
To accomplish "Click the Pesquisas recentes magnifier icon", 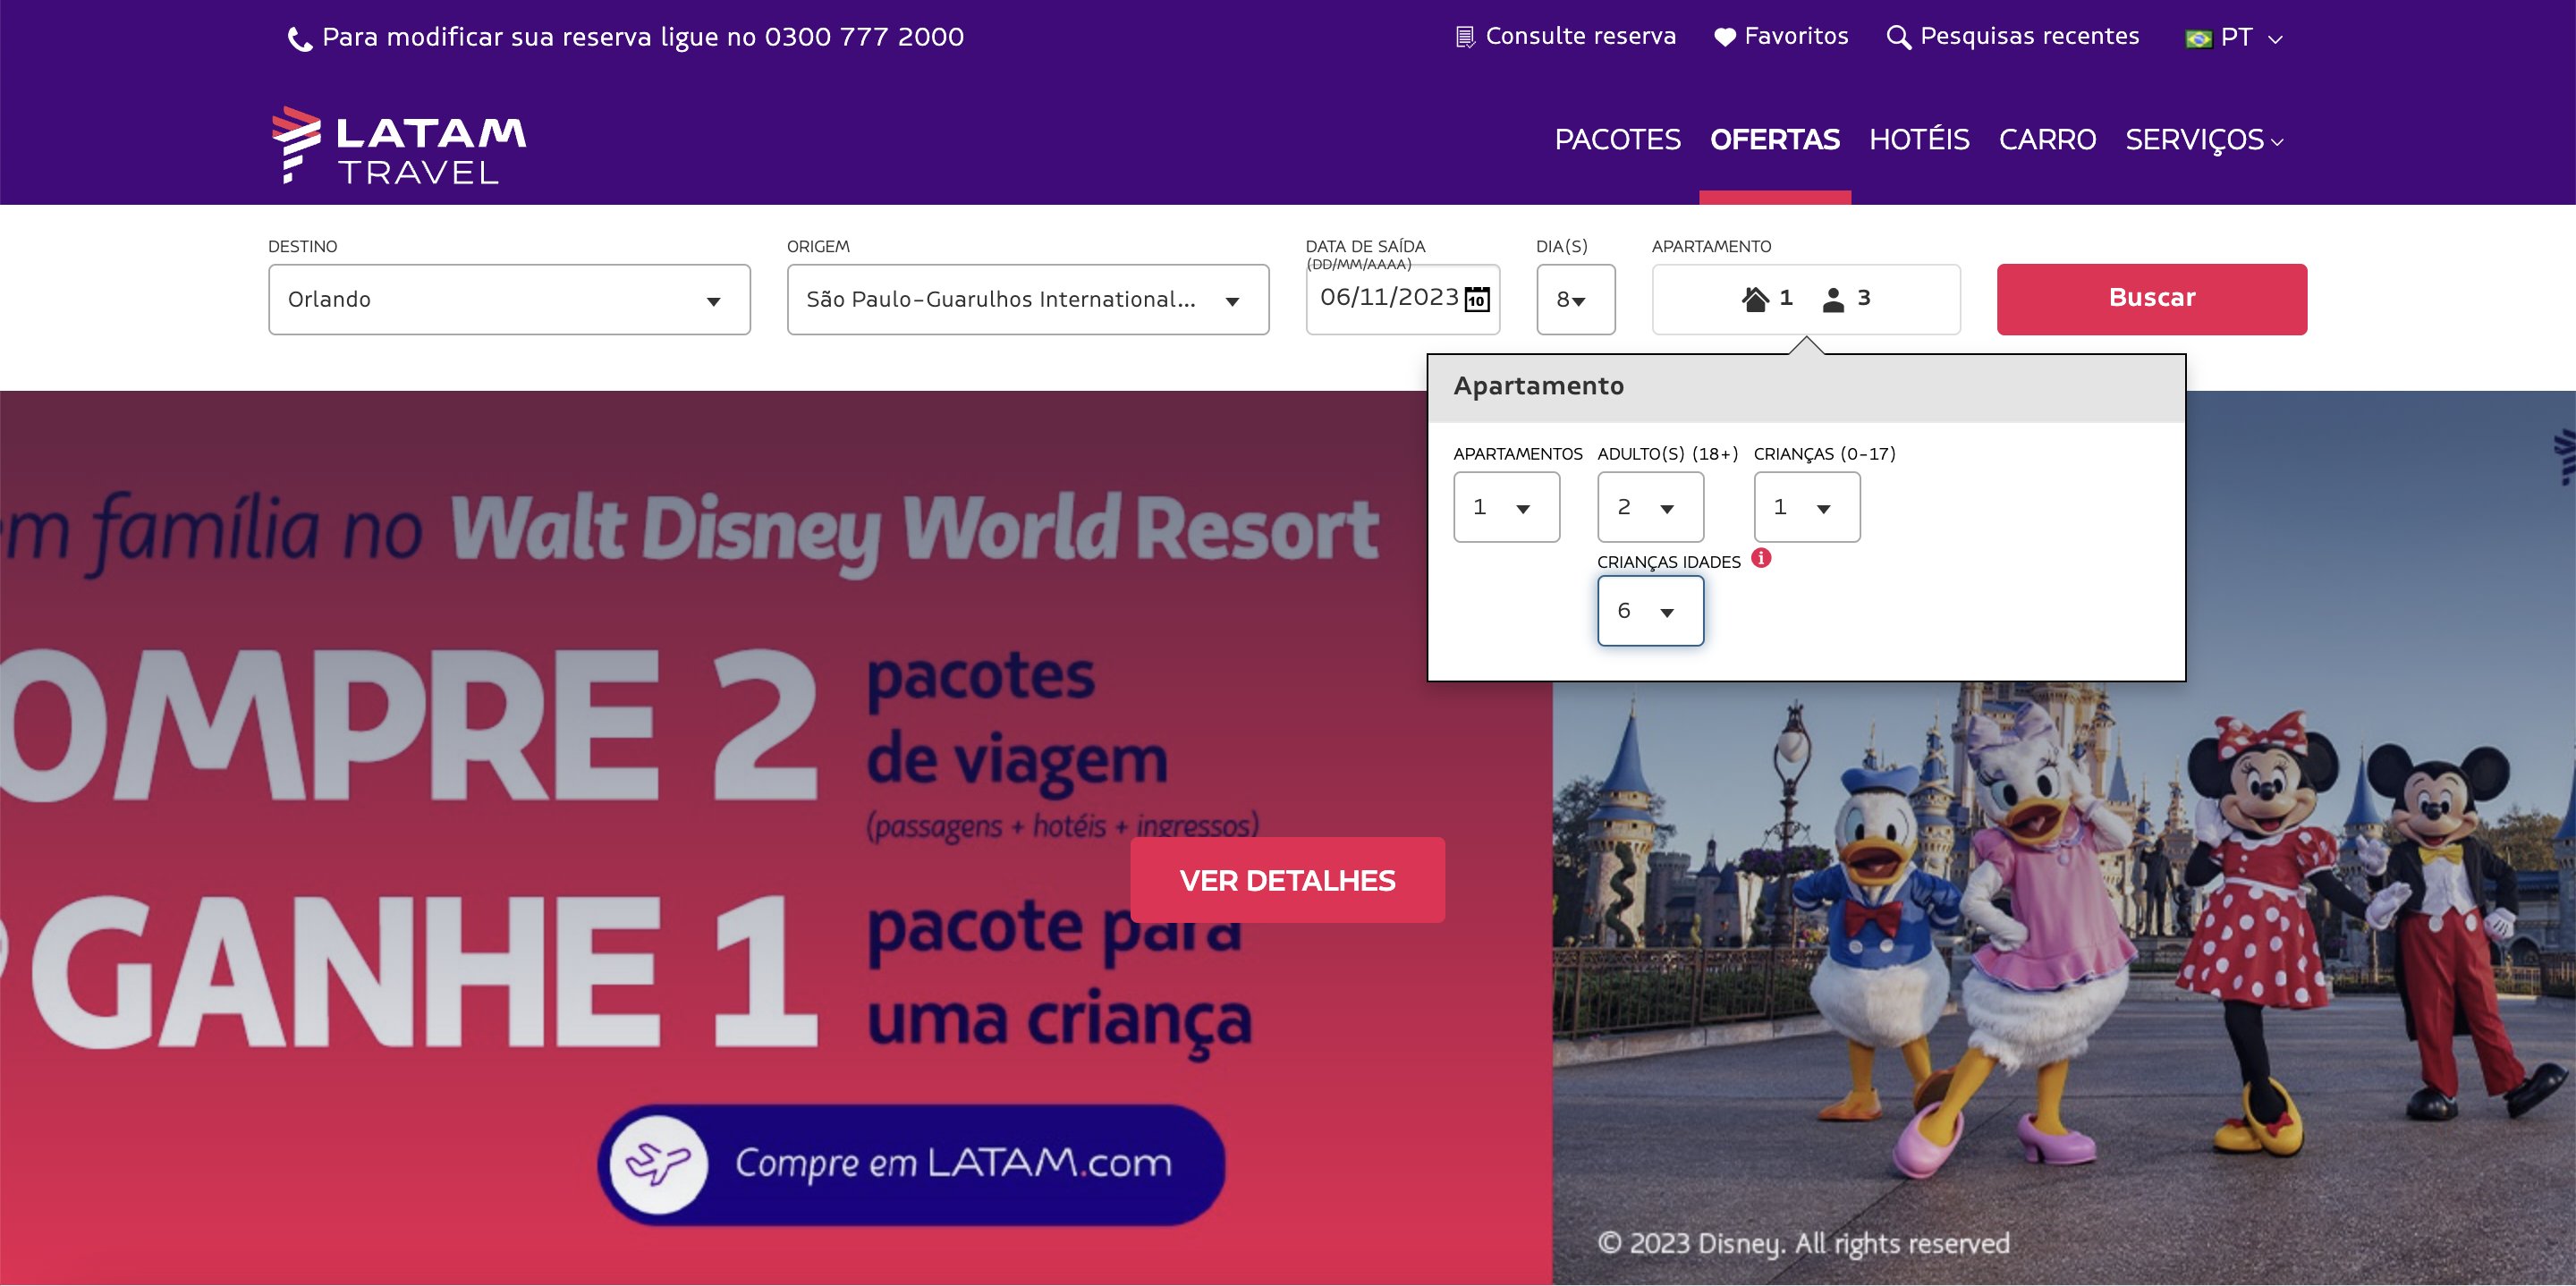I will pyautogui.click(x=1898, y=37).
